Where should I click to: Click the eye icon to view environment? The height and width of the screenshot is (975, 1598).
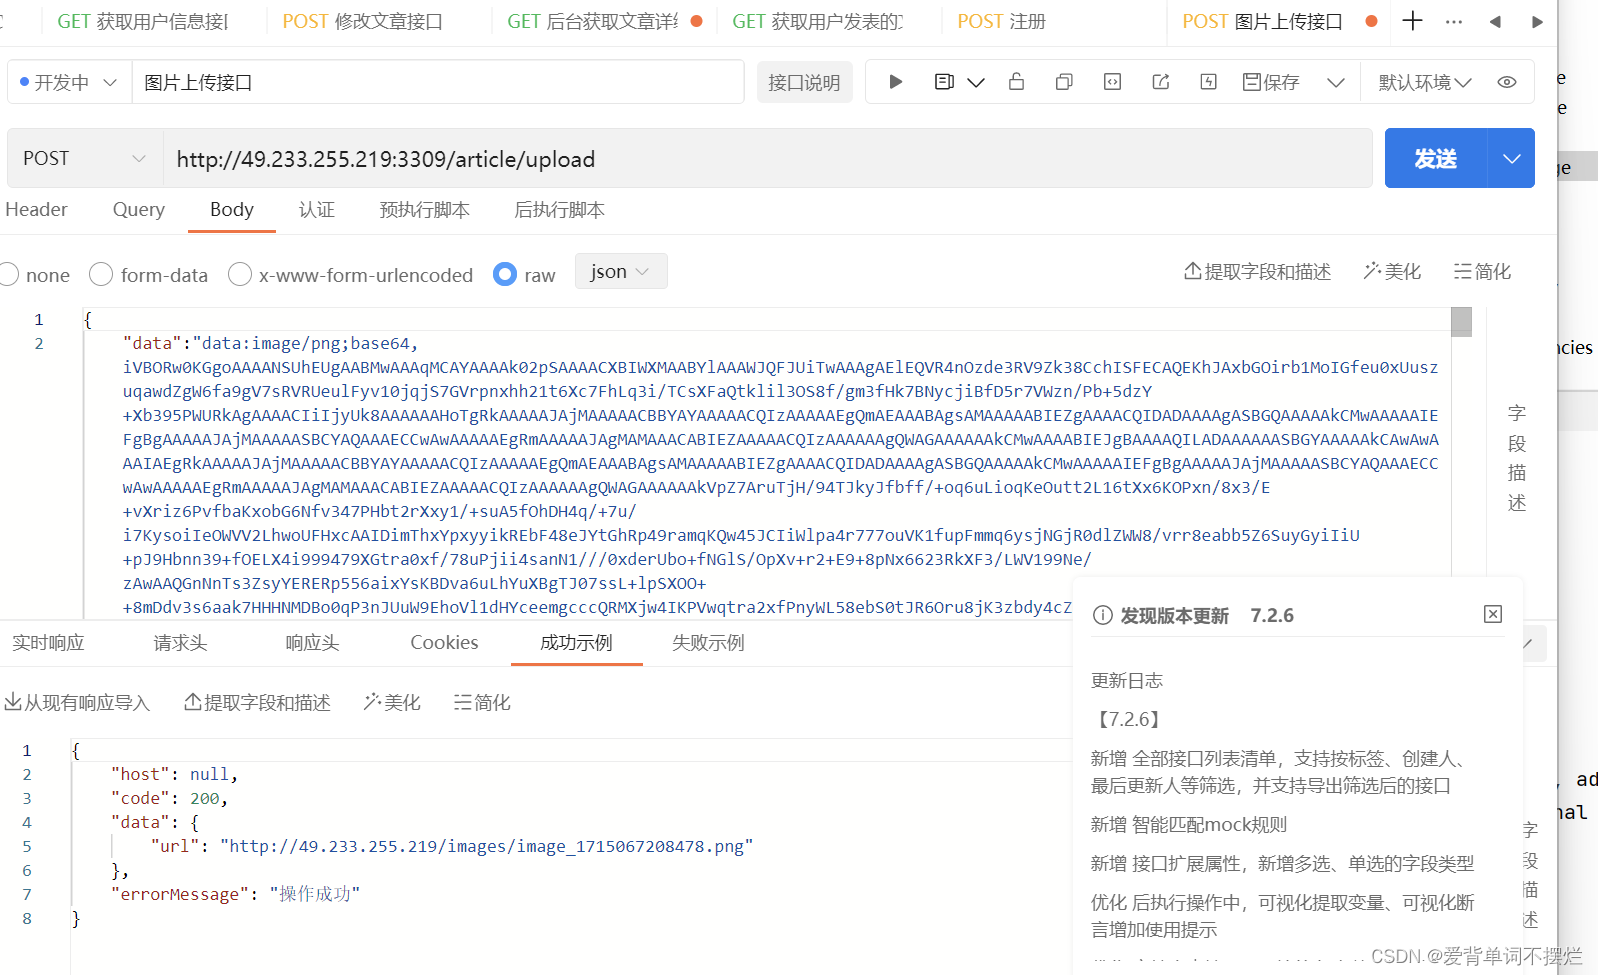1507,82
